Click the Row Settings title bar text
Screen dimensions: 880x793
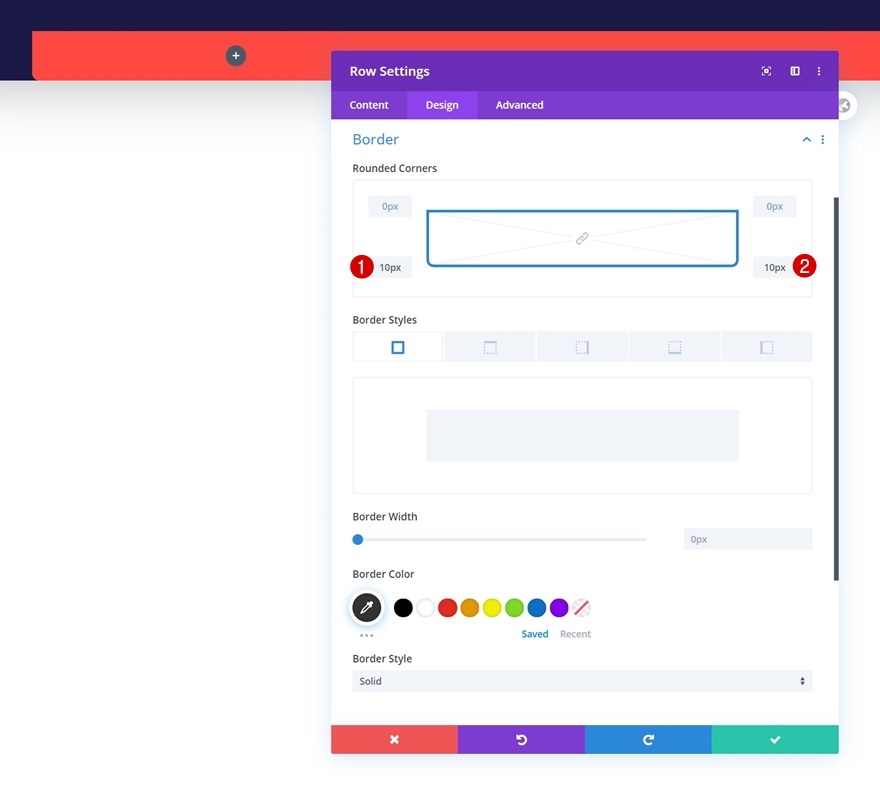coord(389,71)
